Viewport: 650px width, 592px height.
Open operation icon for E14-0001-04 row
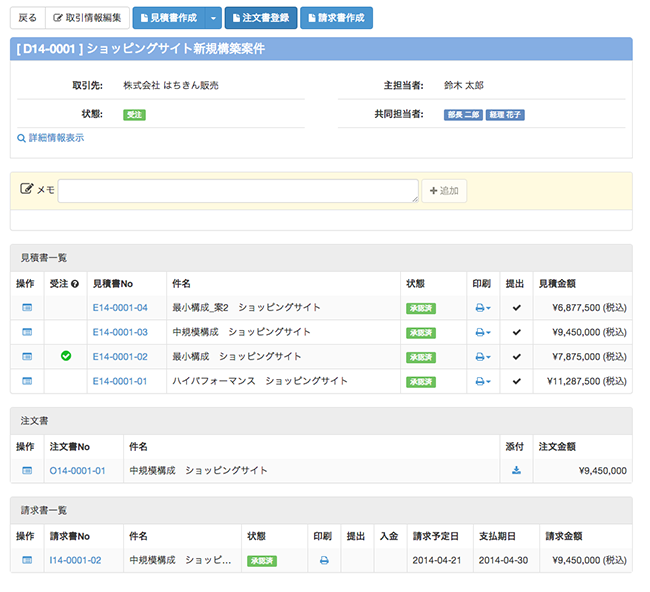(x=27, y=308)
